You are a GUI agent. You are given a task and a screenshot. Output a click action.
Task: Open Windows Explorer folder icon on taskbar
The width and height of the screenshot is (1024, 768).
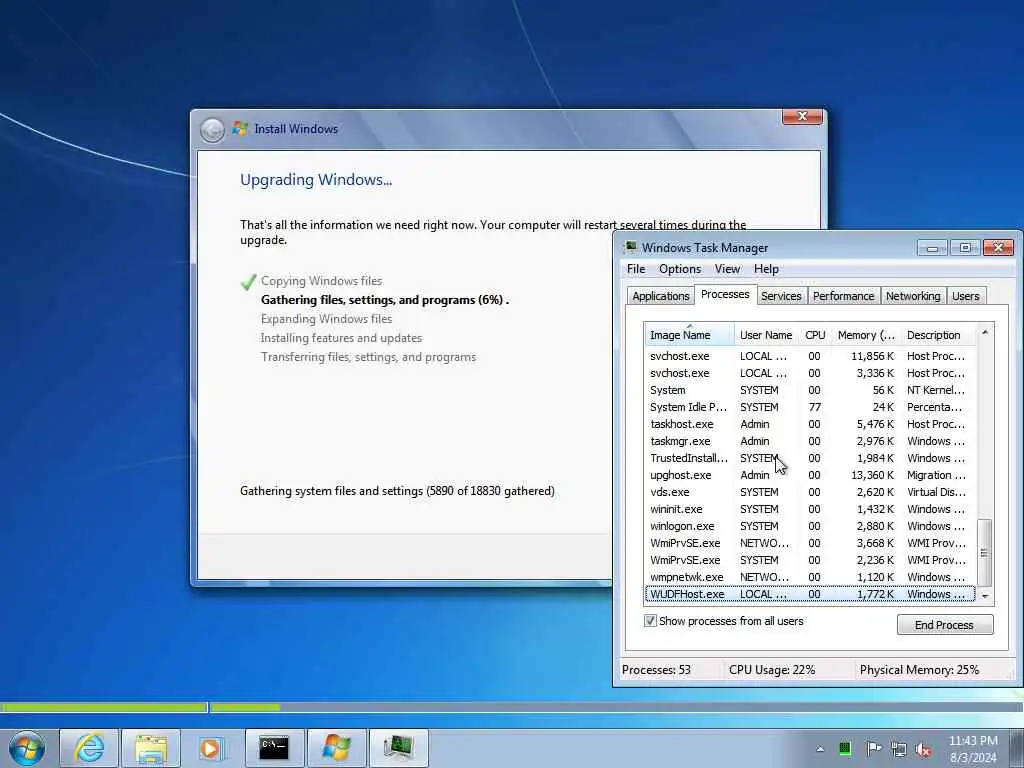[151, 748]
